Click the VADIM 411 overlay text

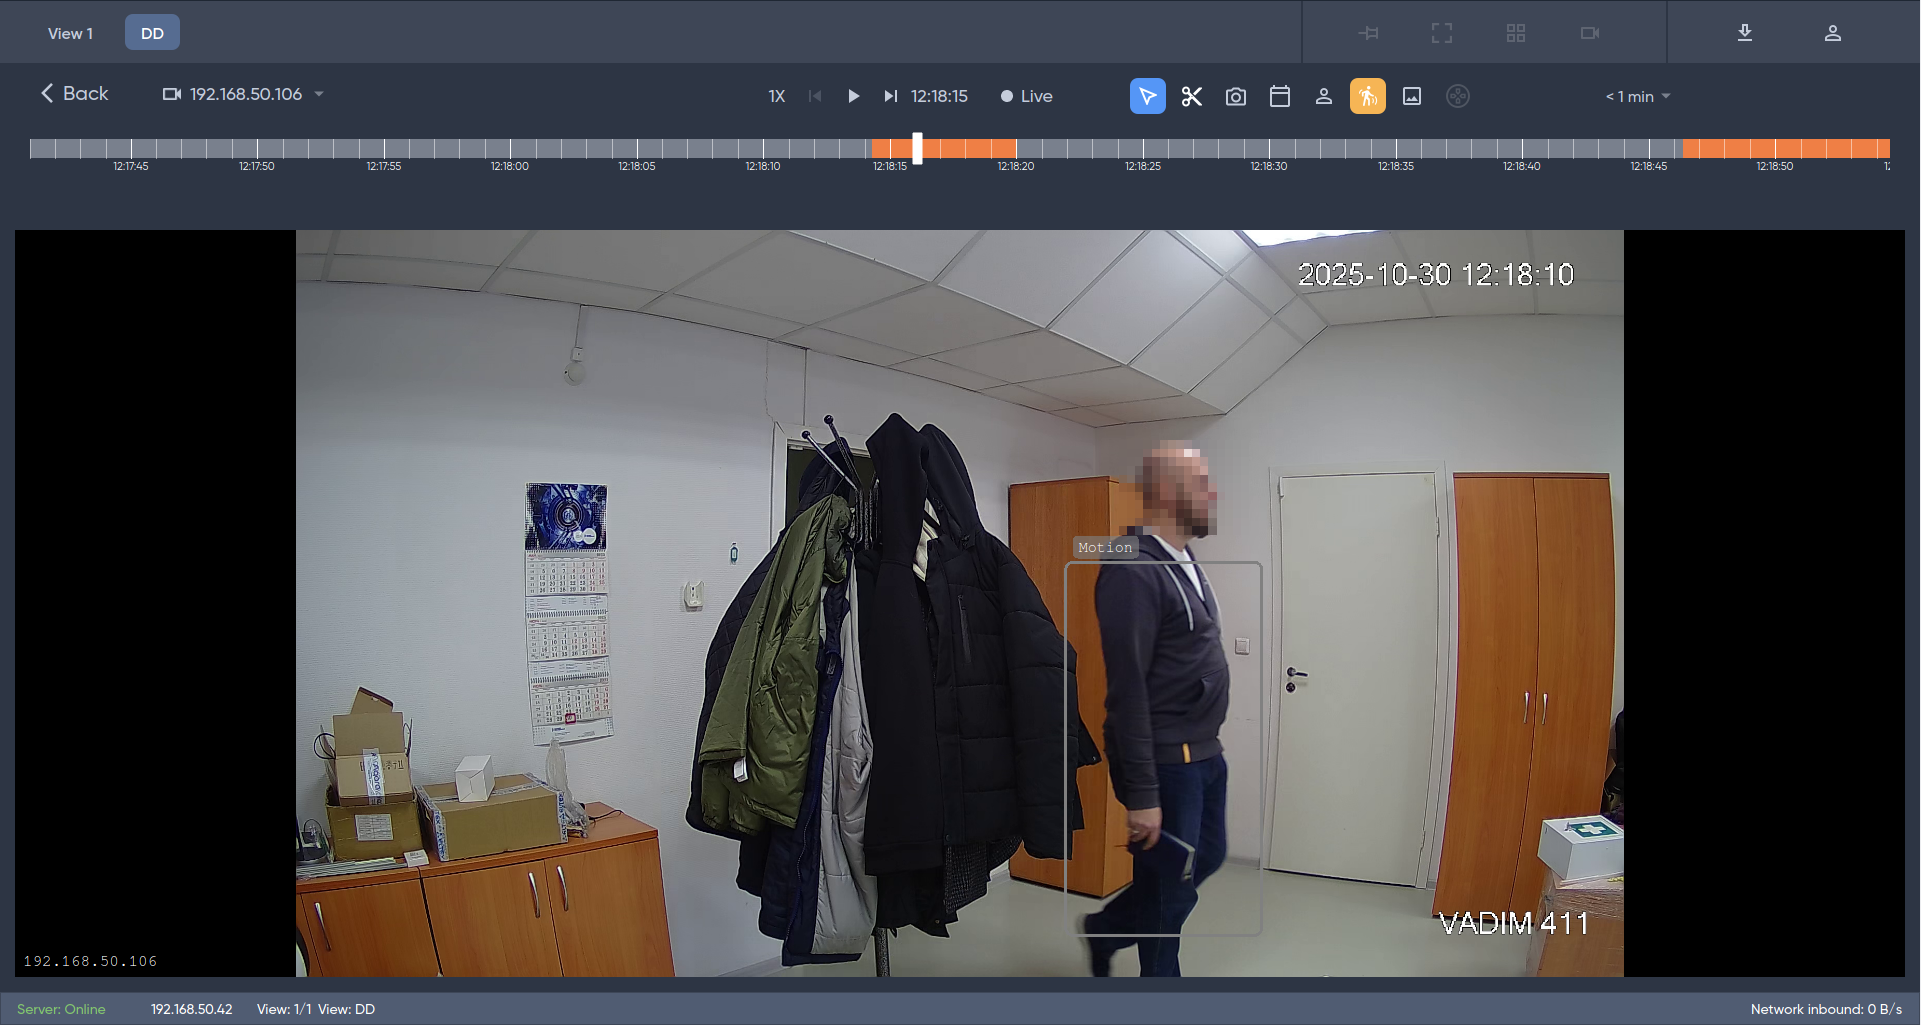(x=1514, y=923)
